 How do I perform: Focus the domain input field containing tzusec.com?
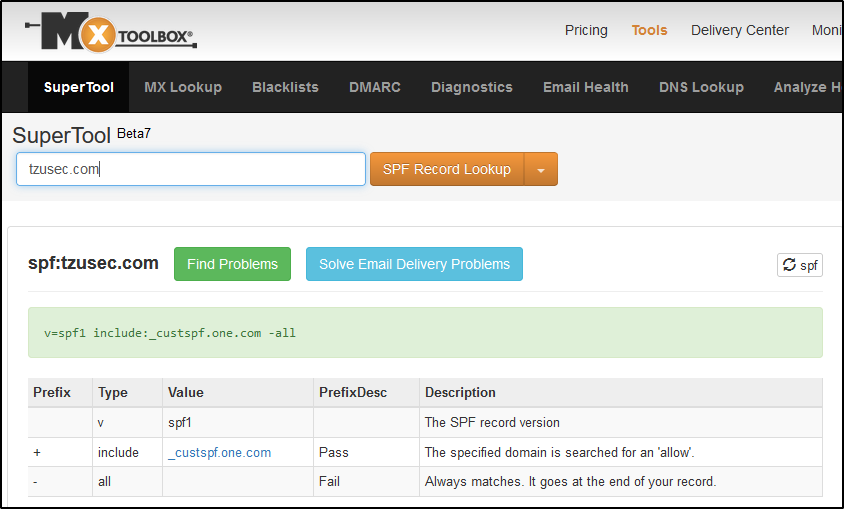pyautogui.click(x=191, y=169)
